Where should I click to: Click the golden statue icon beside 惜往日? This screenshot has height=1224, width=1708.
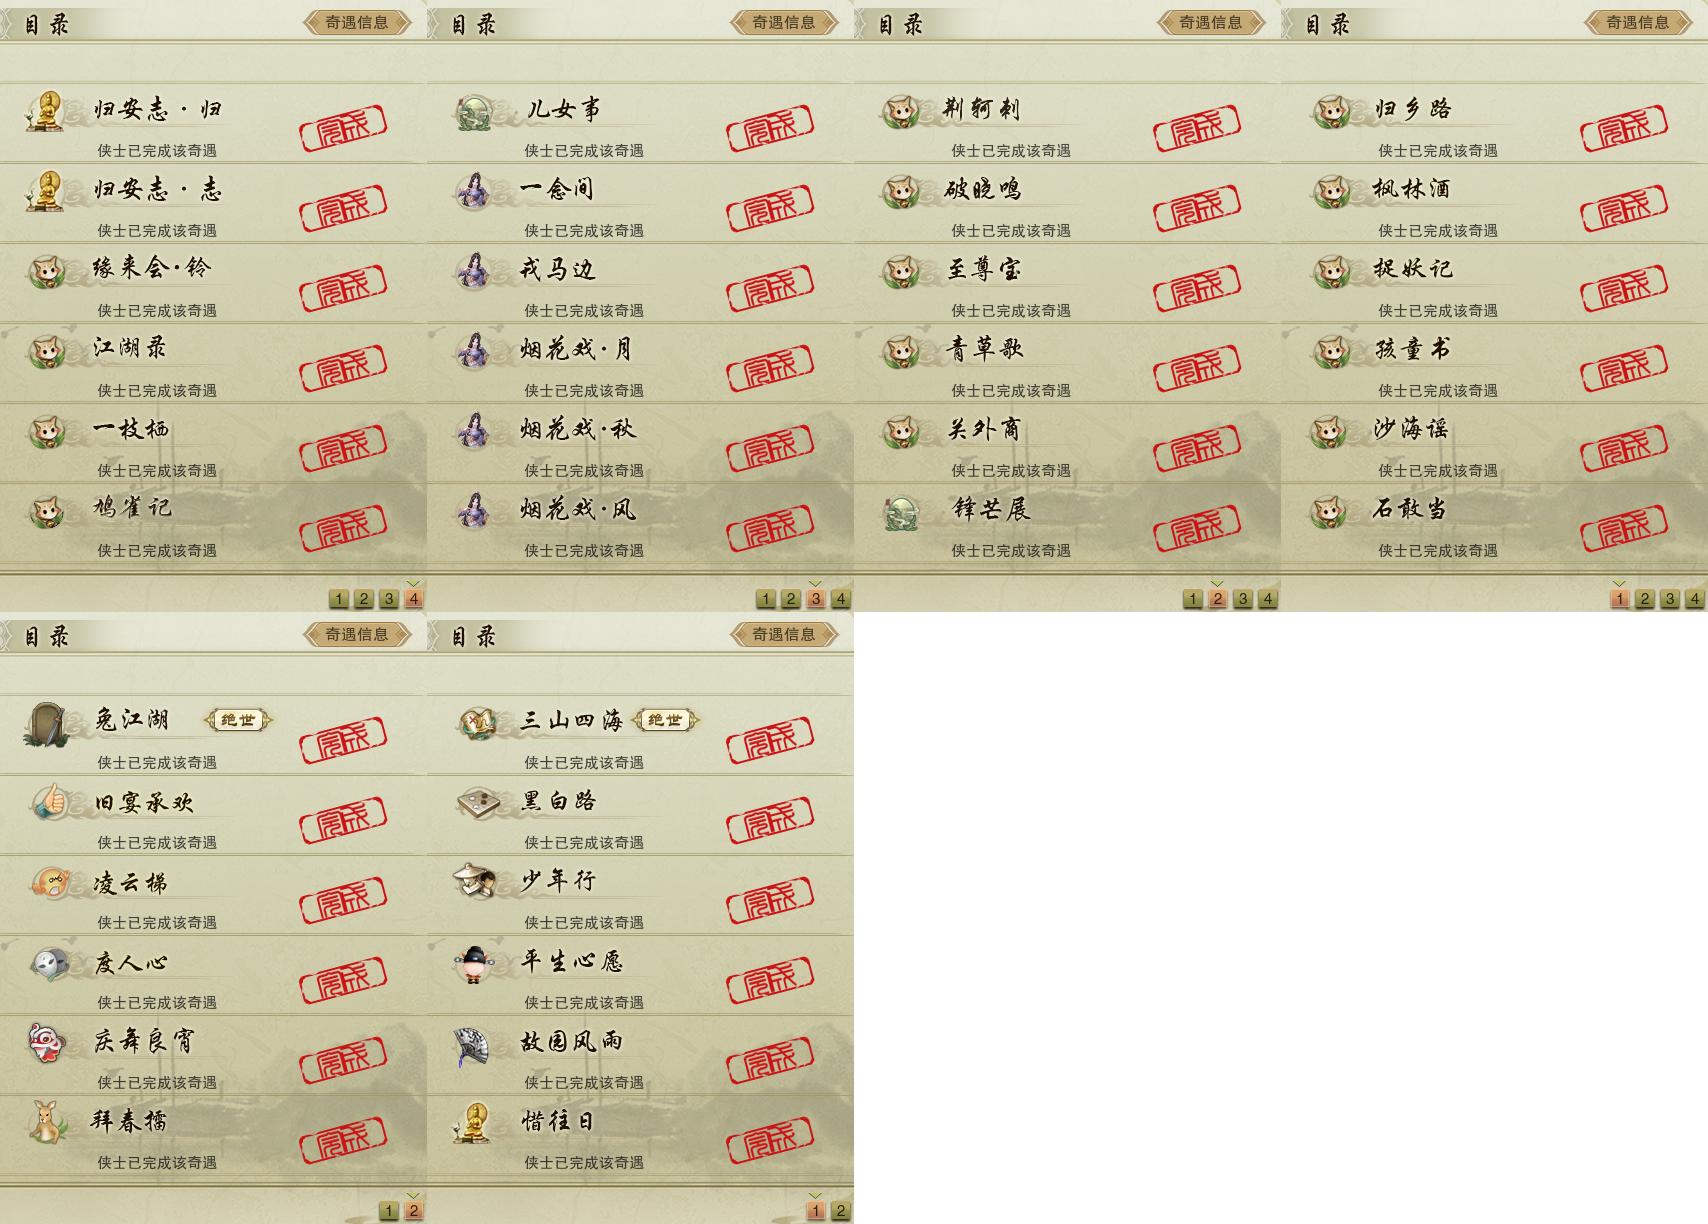(474, 1122)
